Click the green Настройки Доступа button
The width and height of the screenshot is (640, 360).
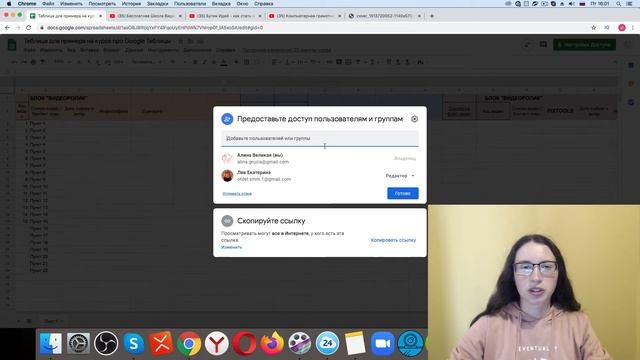[x=584, y=44]
